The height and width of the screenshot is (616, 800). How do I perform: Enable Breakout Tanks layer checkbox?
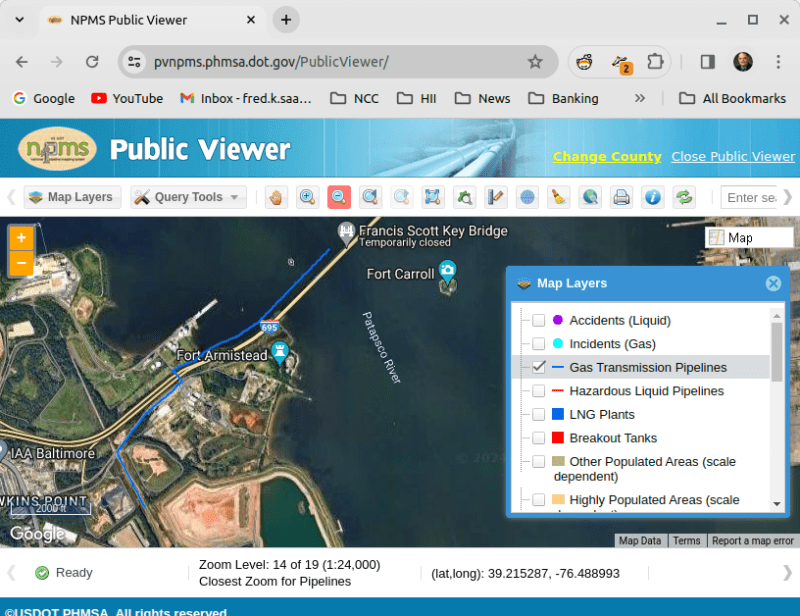[538, 438]
